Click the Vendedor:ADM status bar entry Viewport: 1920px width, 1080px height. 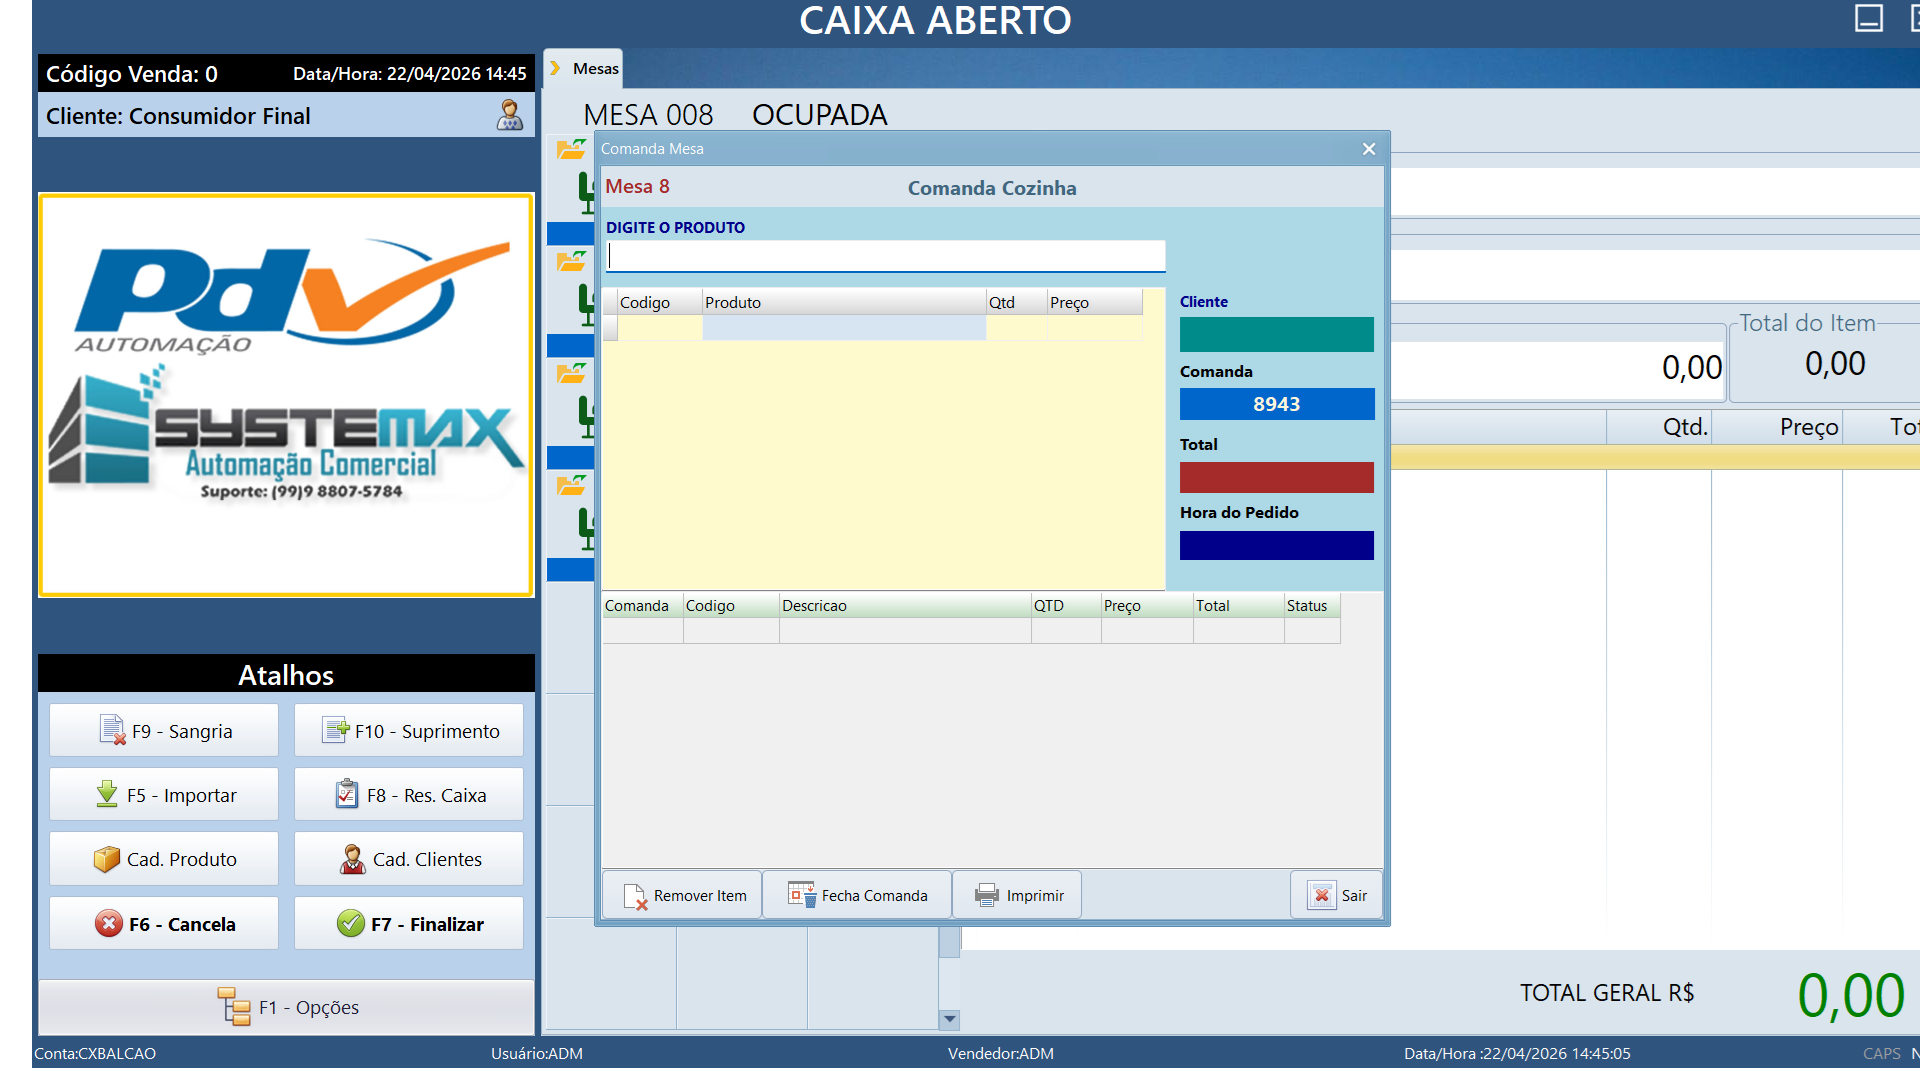[x=1001, y=1053]
